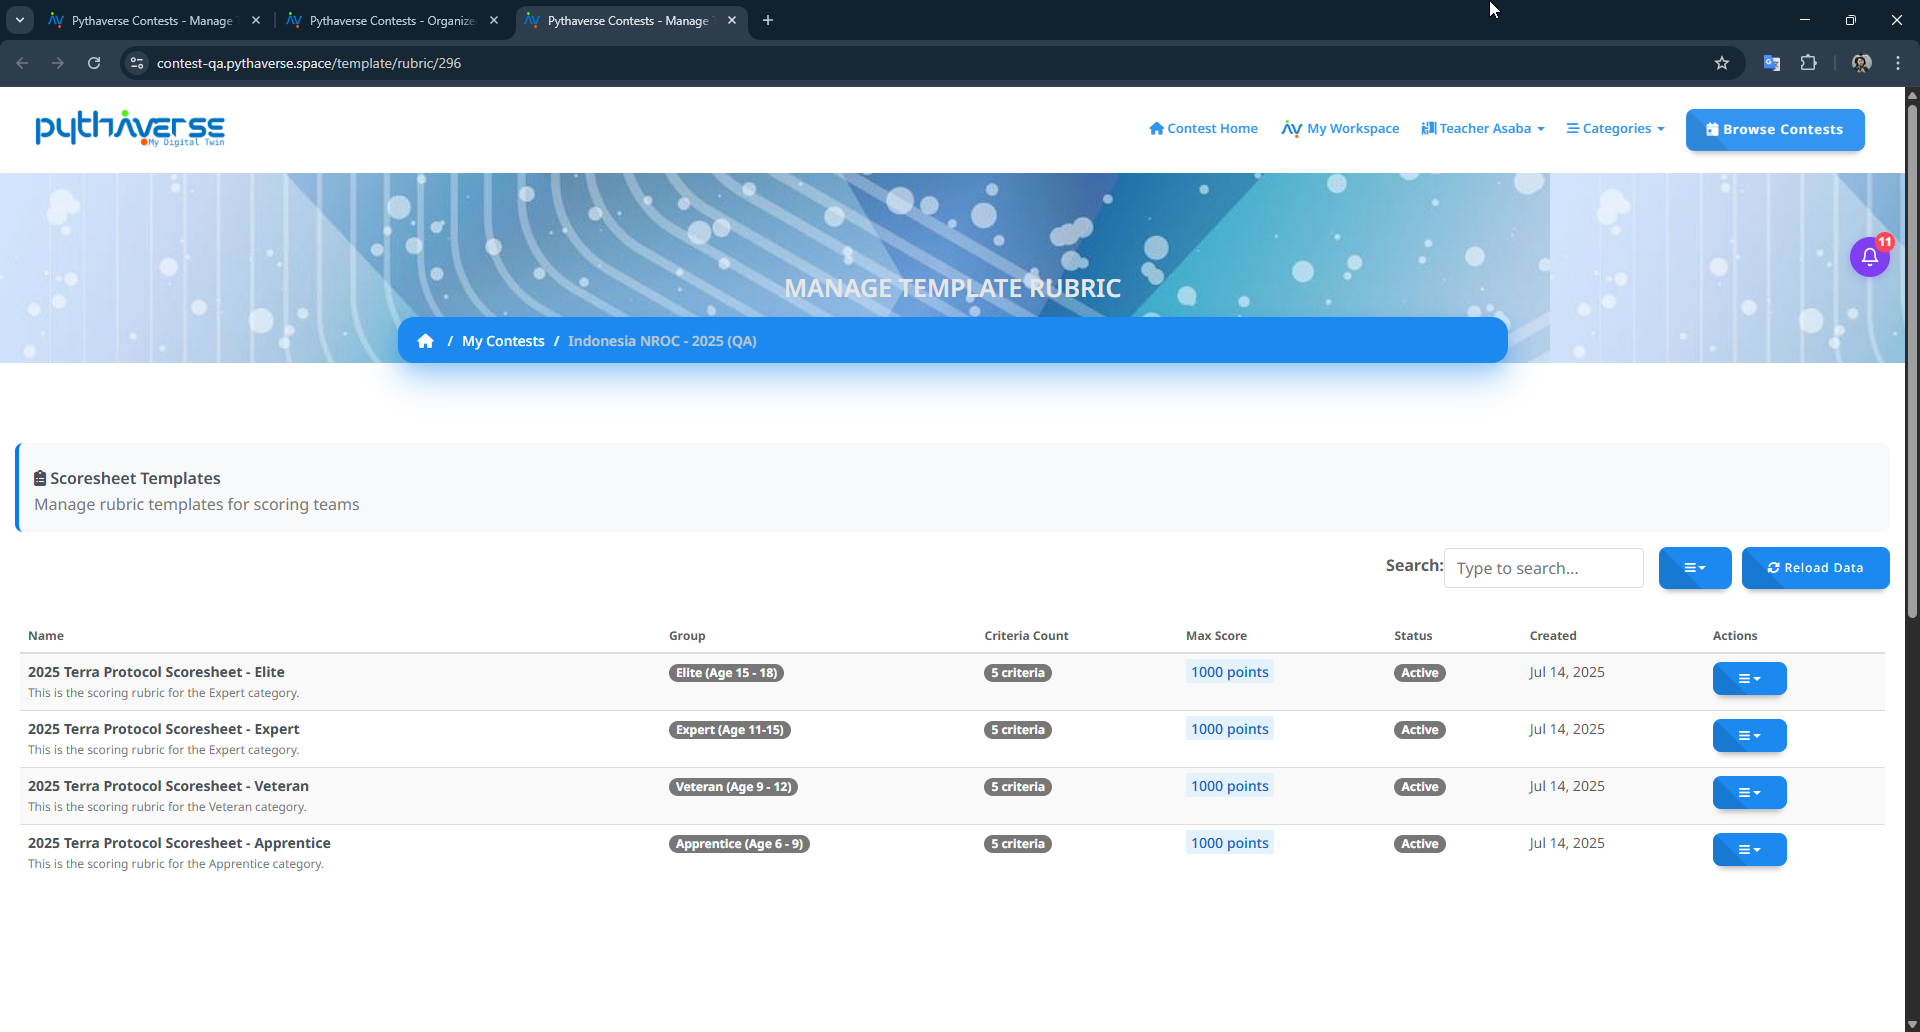Click the home icon in breadcrumb

(x=425, y=341)
